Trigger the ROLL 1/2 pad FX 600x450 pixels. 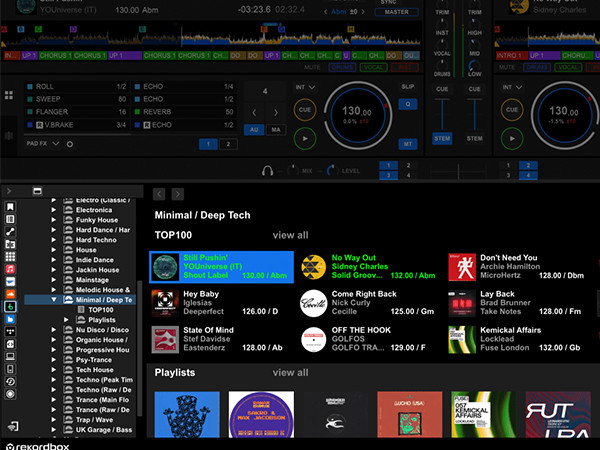point(77,86)
